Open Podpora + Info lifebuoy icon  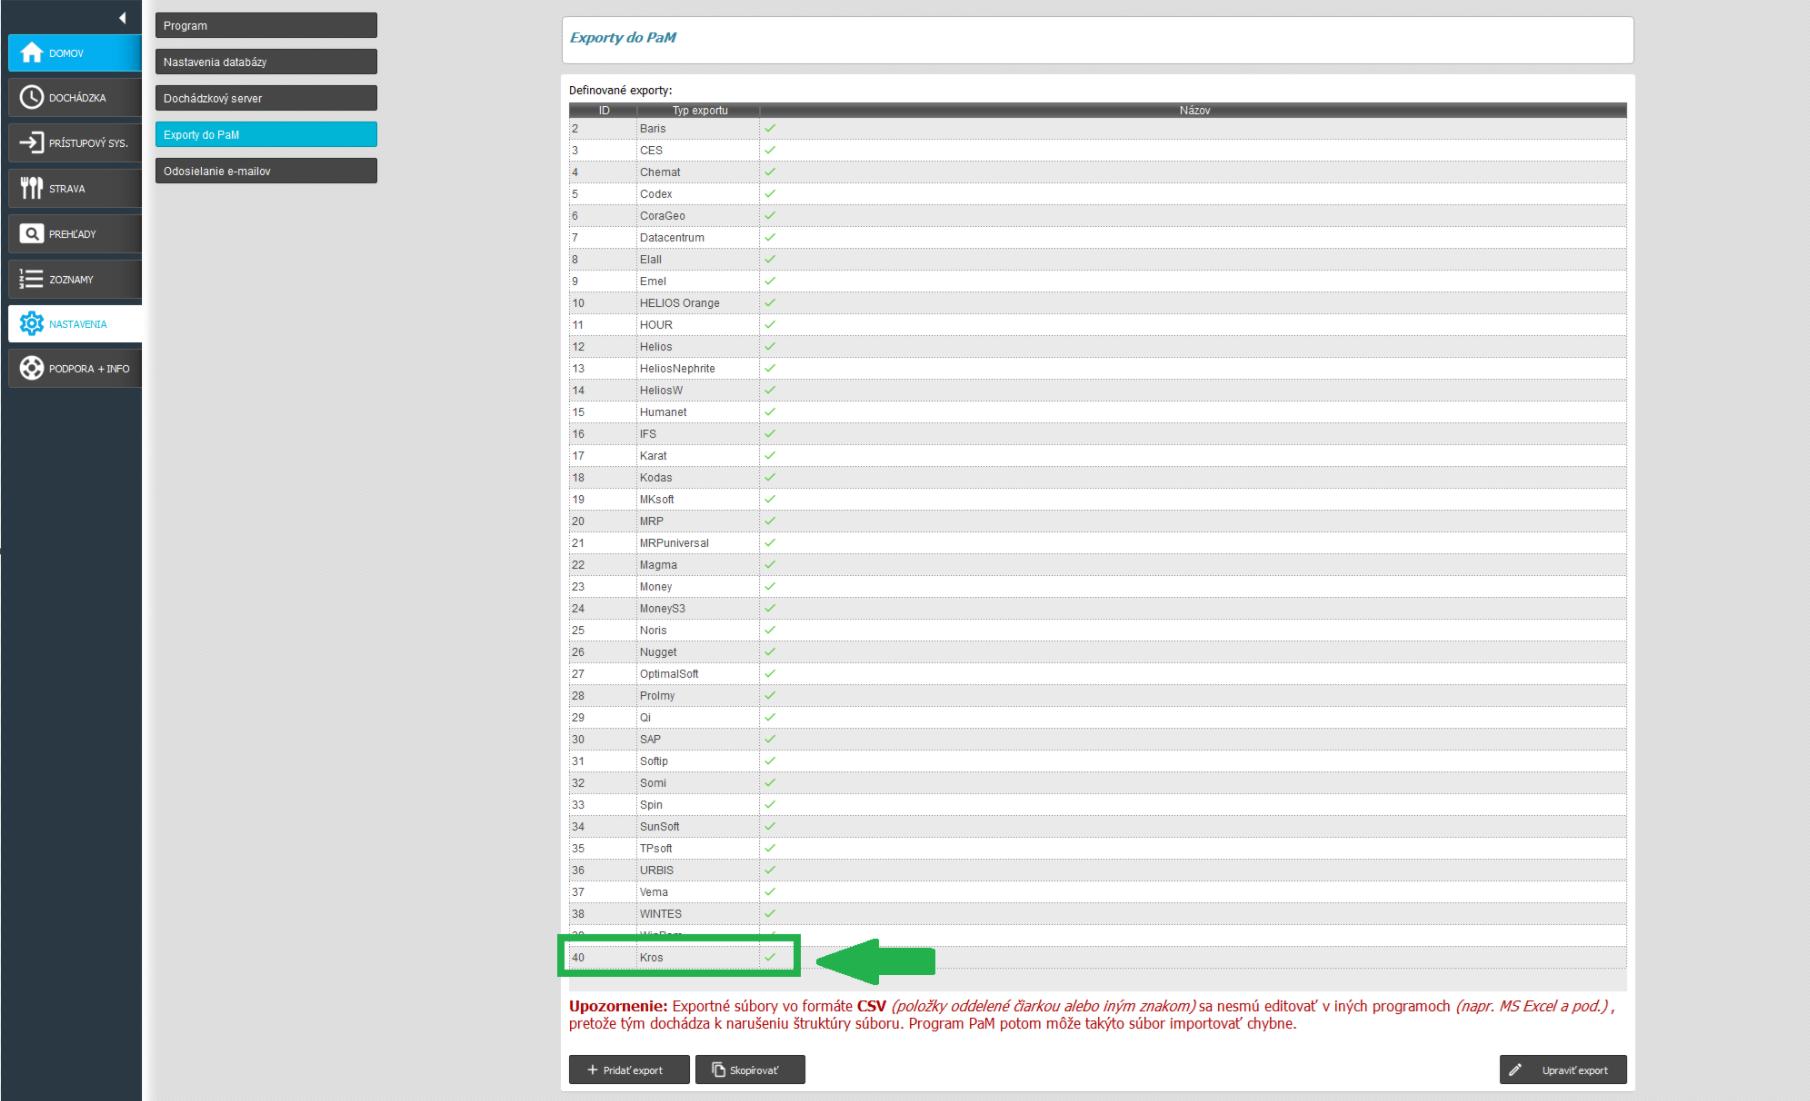[x=32, y=369]
